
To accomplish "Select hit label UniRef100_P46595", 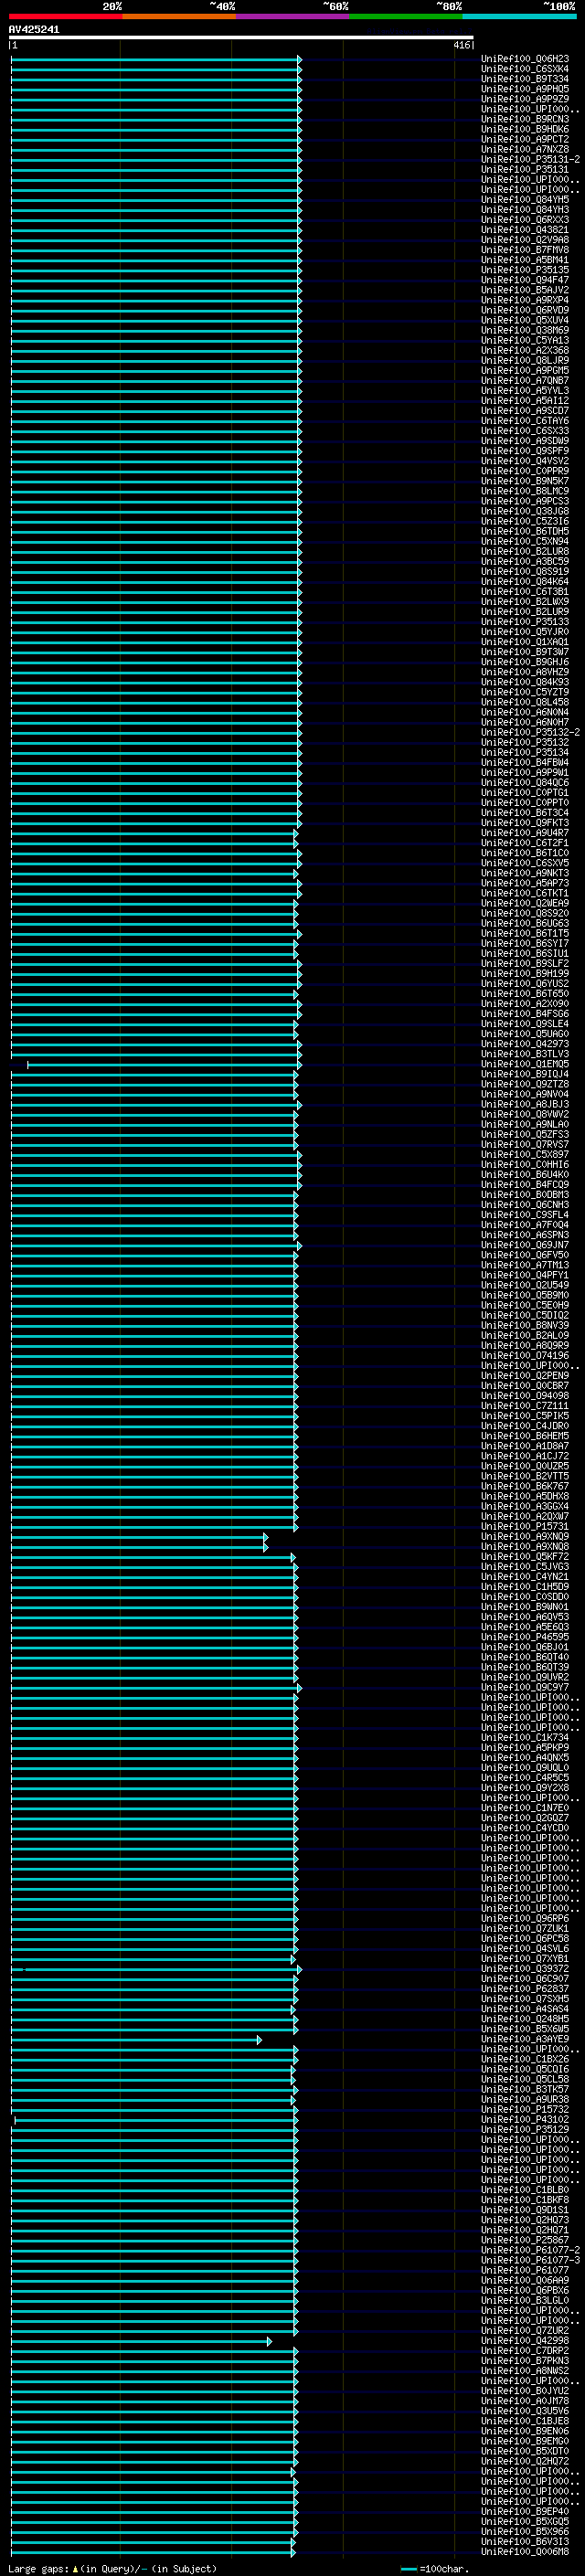I will 525,1637.
